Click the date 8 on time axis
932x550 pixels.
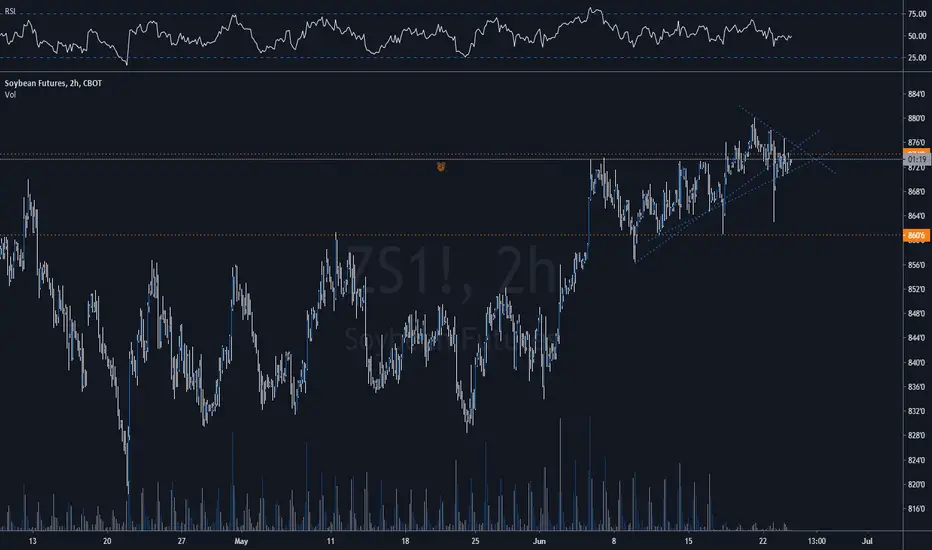pos(614,541)
